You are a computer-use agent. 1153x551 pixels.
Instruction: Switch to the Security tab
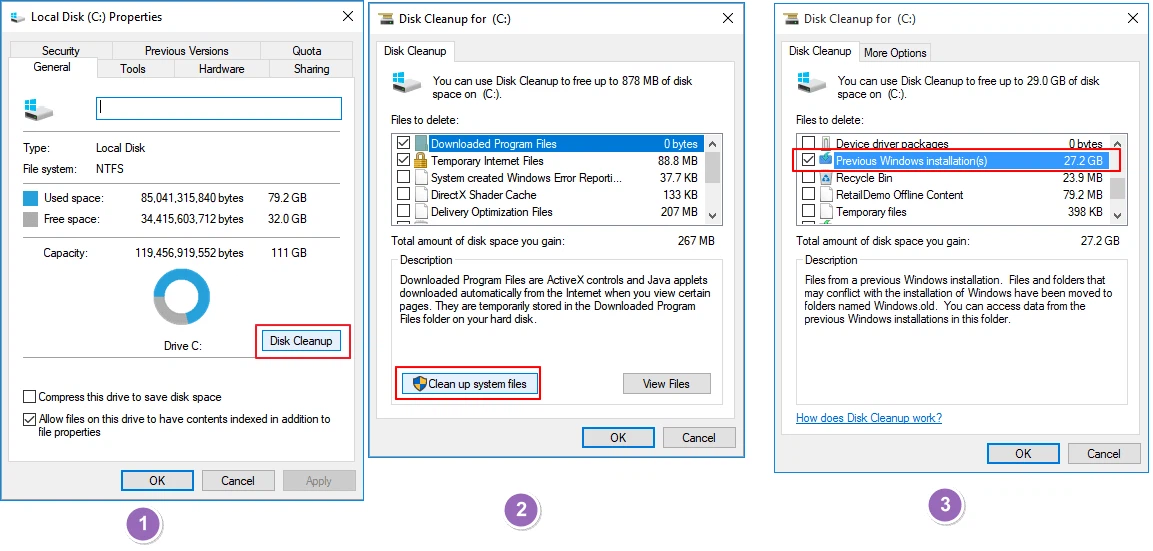click(60, 51)
